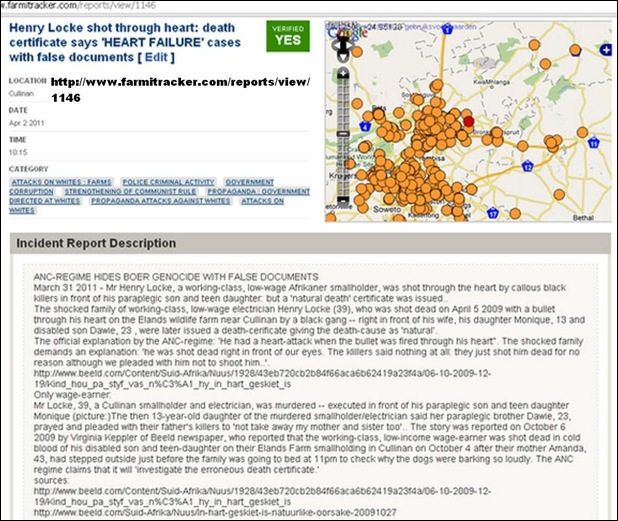Click the browser address bar URL

pos(79,6)
